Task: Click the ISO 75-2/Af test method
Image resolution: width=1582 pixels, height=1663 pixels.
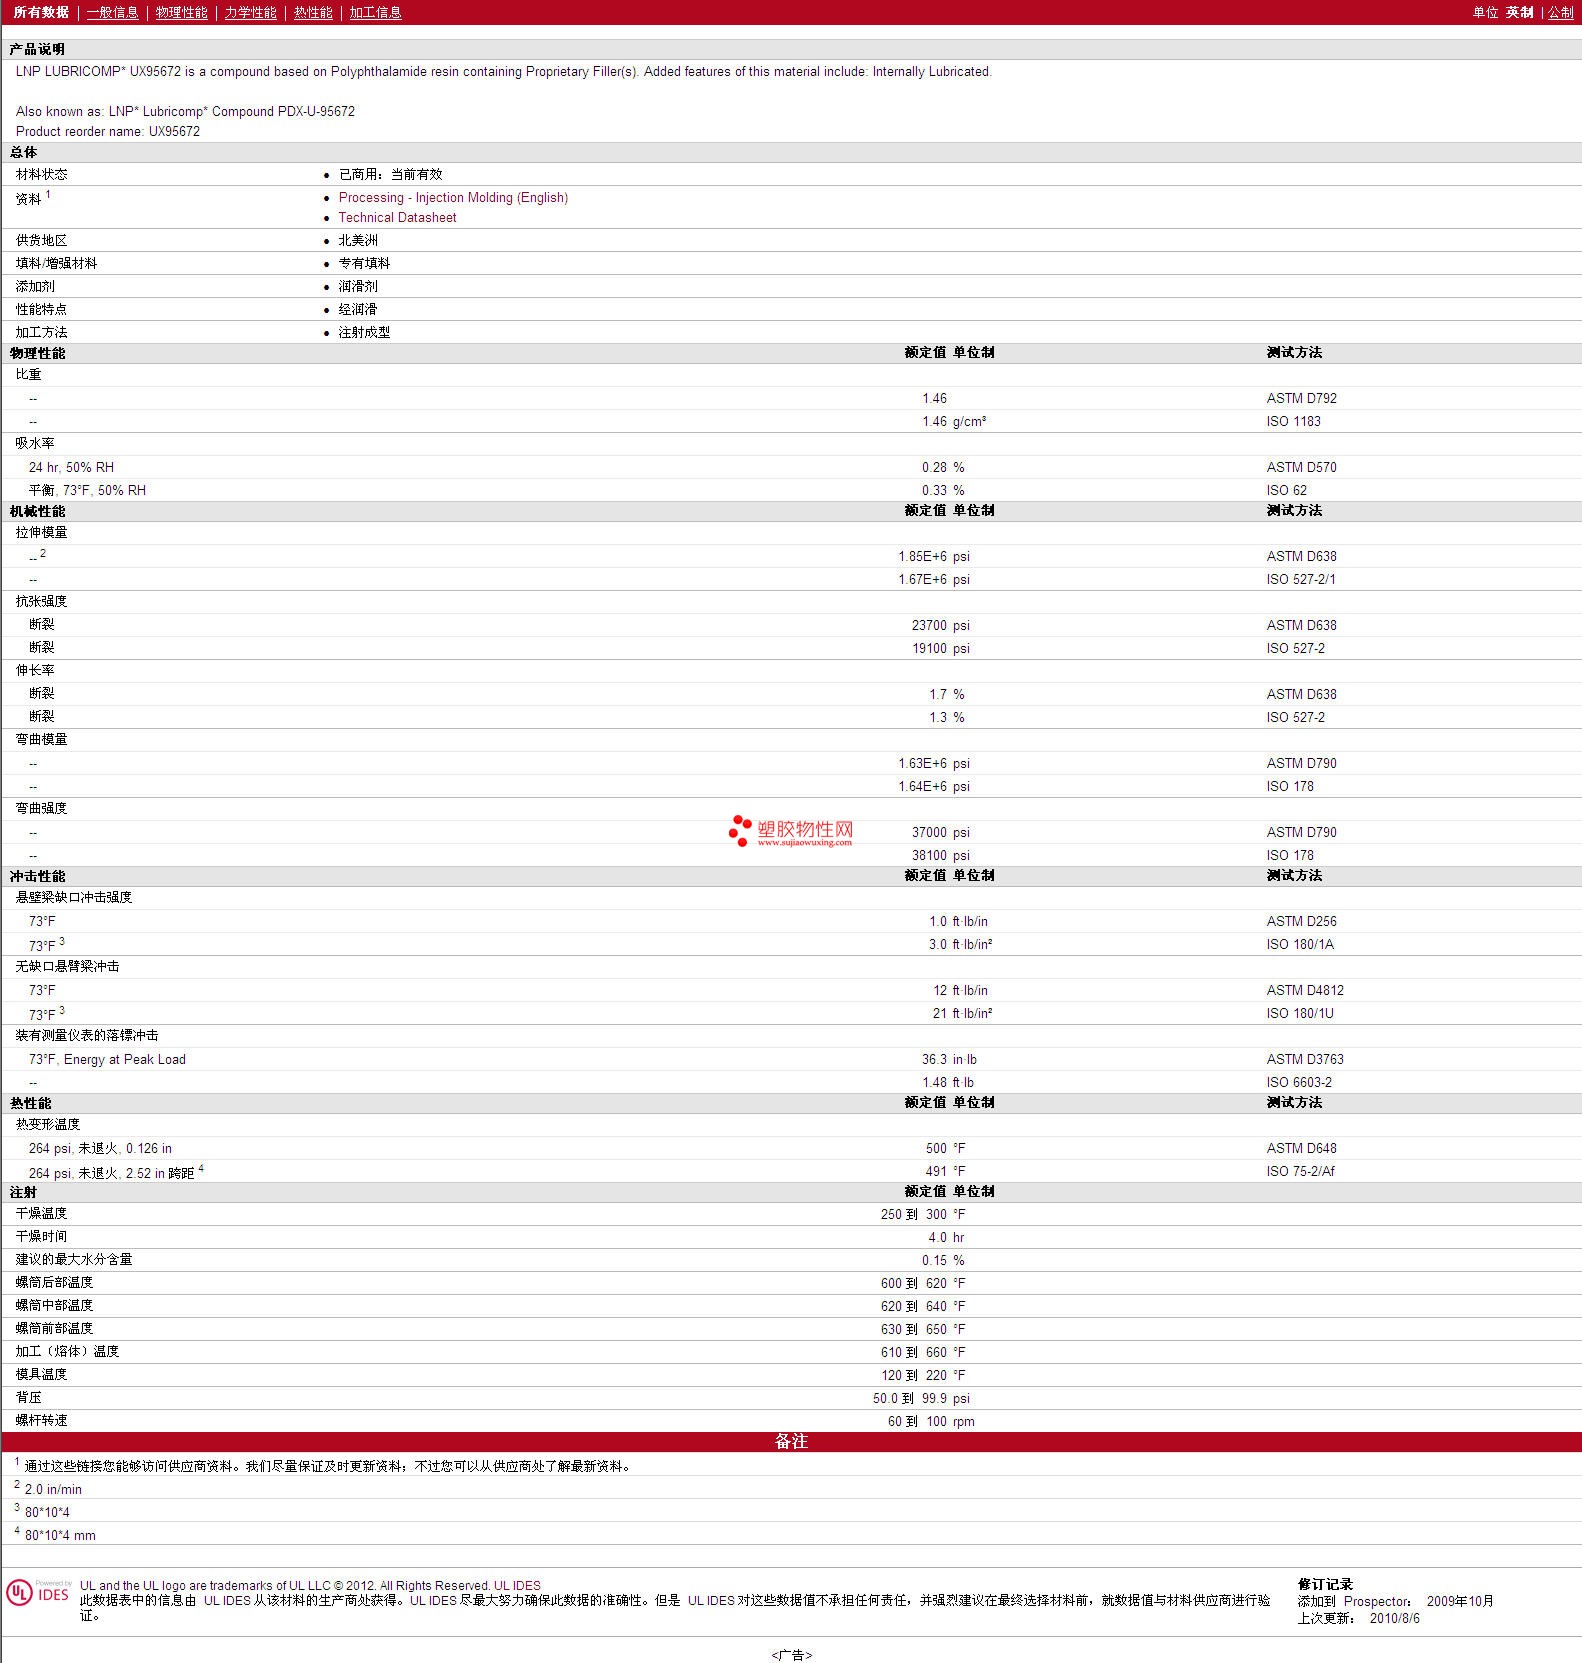Action: coord(1300,1171)
